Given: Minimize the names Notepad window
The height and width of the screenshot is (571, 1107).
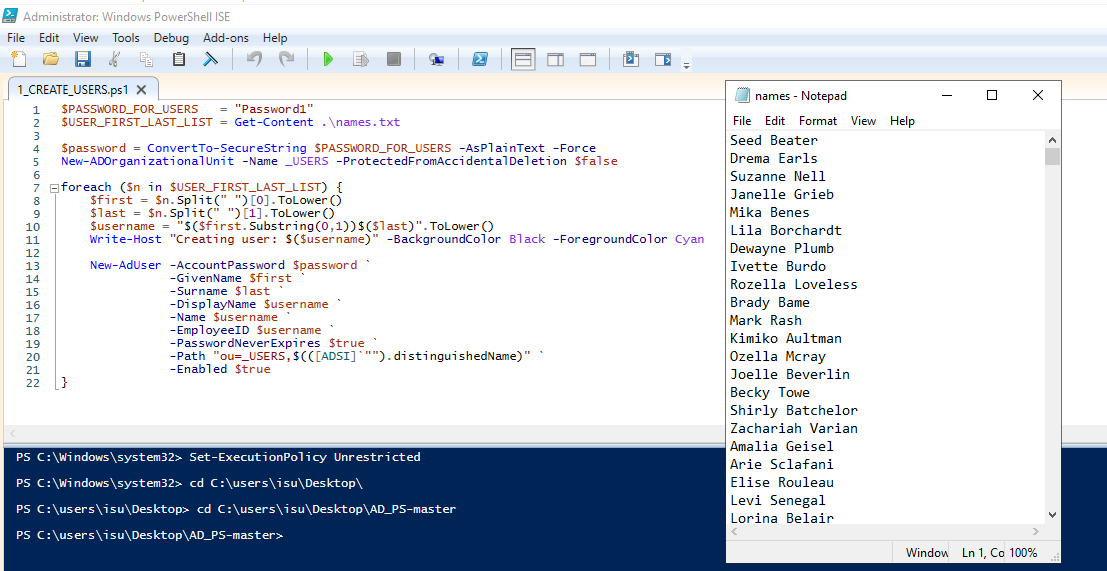Looking at the screenshot, I should pos(947,95).
